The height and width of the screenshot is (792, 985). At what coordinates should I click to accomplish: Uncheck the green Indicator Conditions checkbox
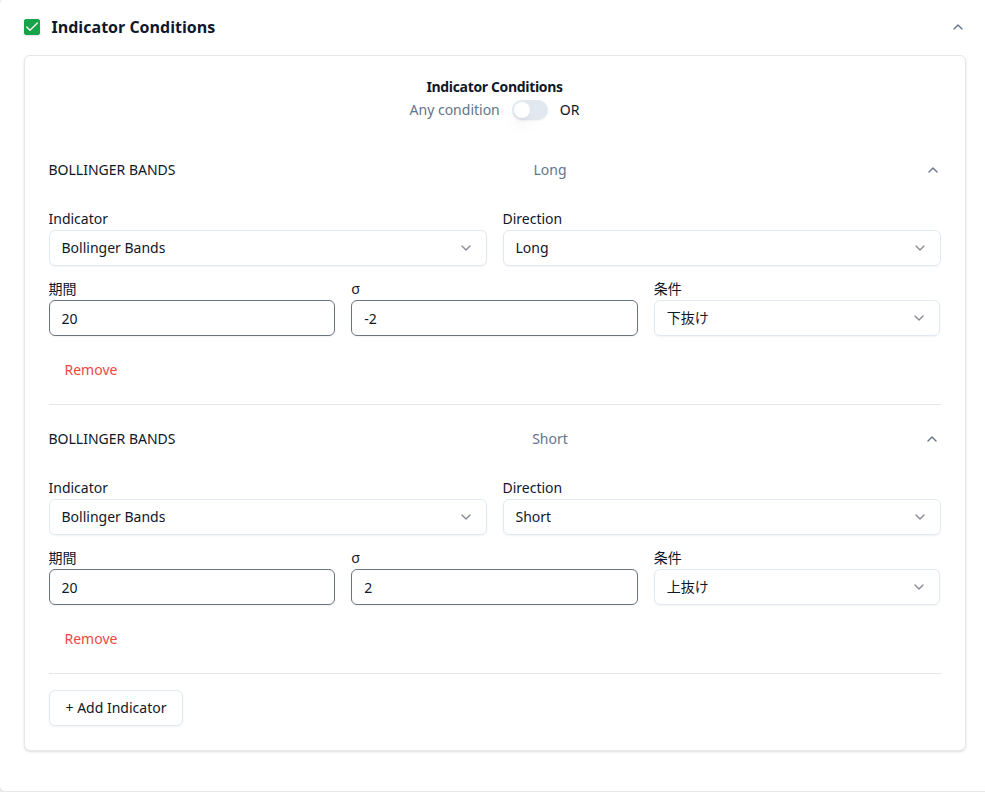tap(32, 28)
